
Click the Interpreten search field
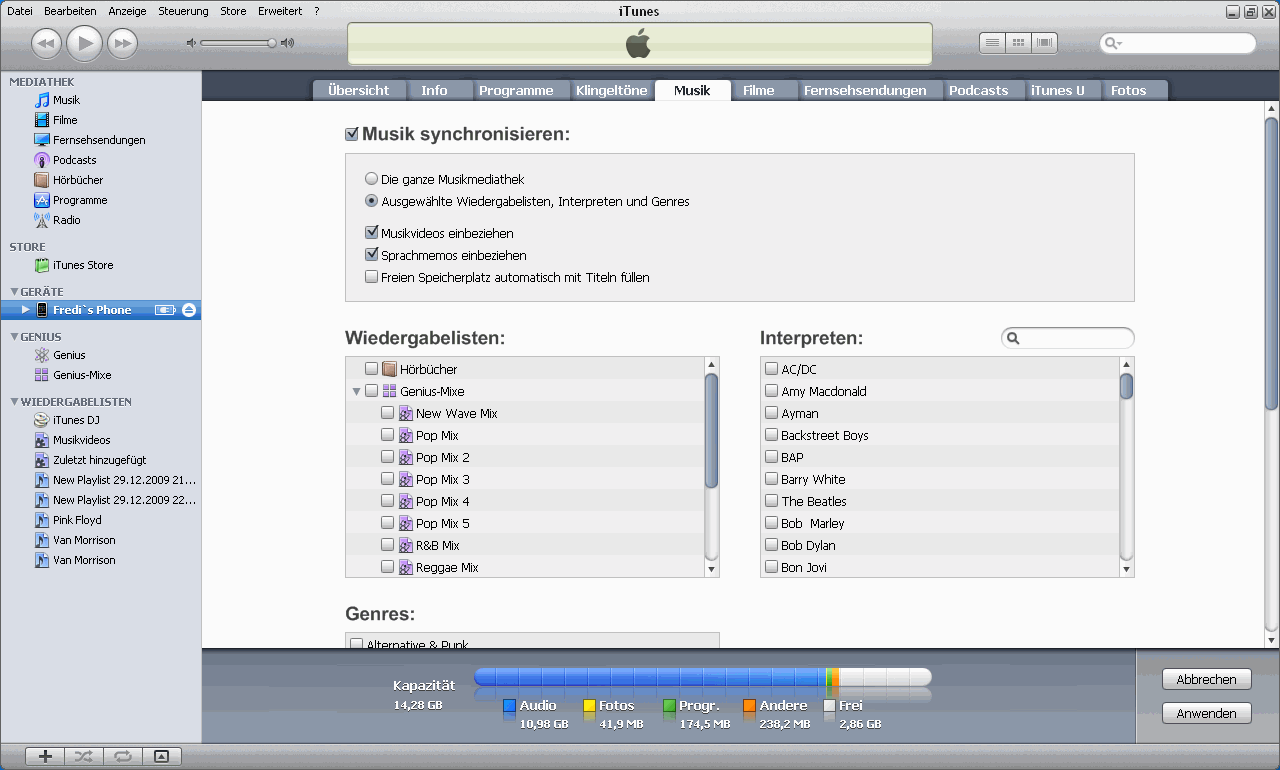pos(1068,338)
